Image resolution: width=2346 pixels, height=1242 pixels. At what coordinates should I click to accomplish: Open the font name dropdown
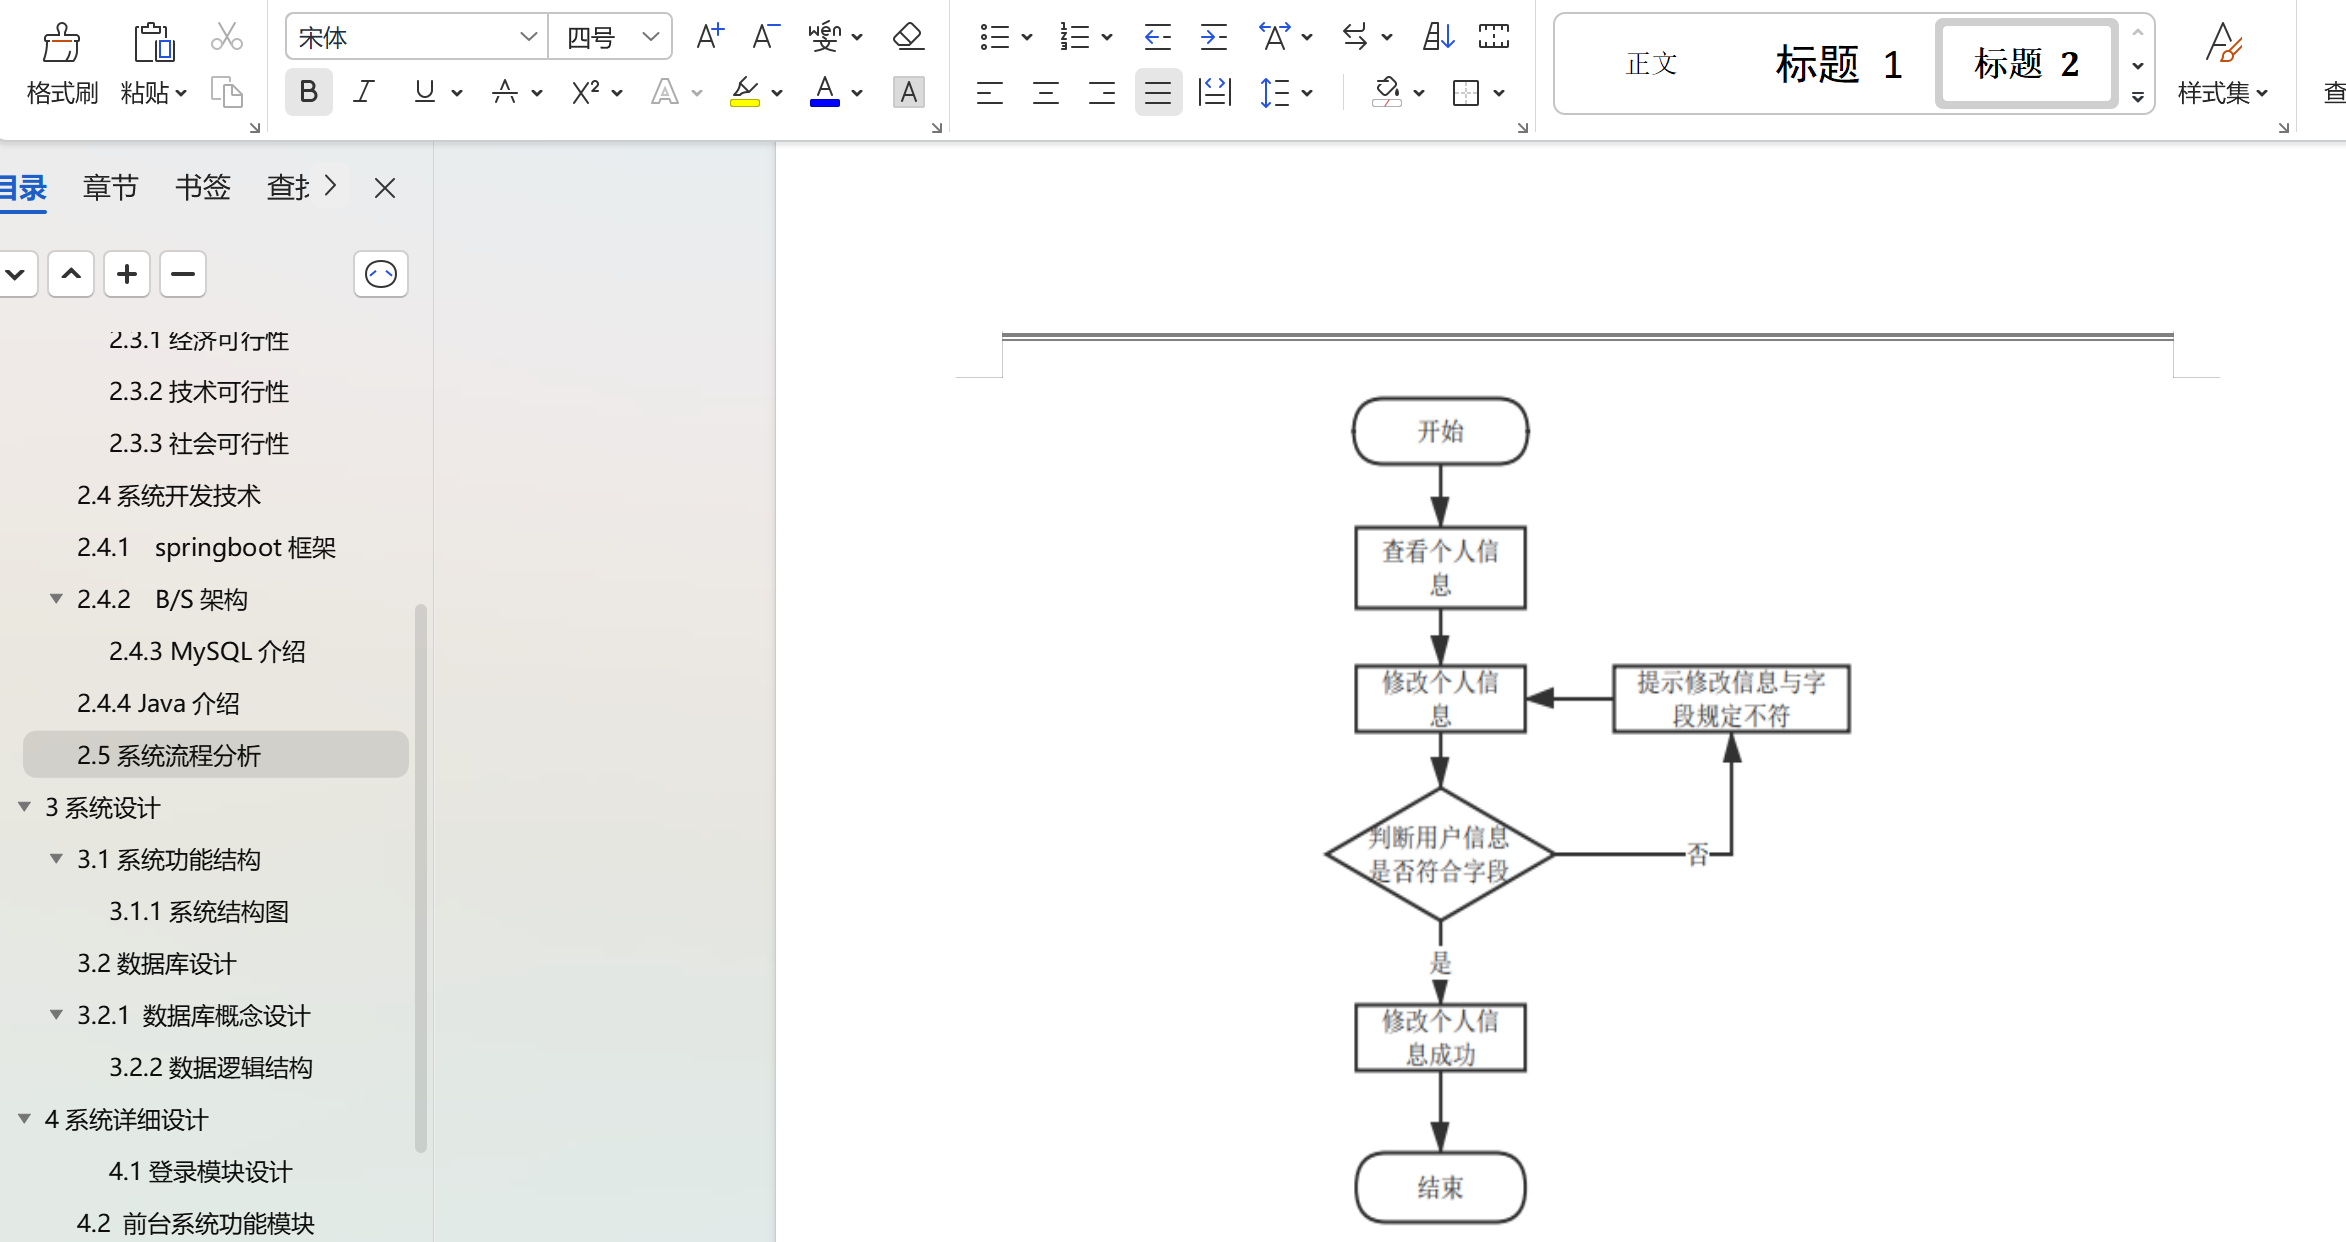pos(528,37)
